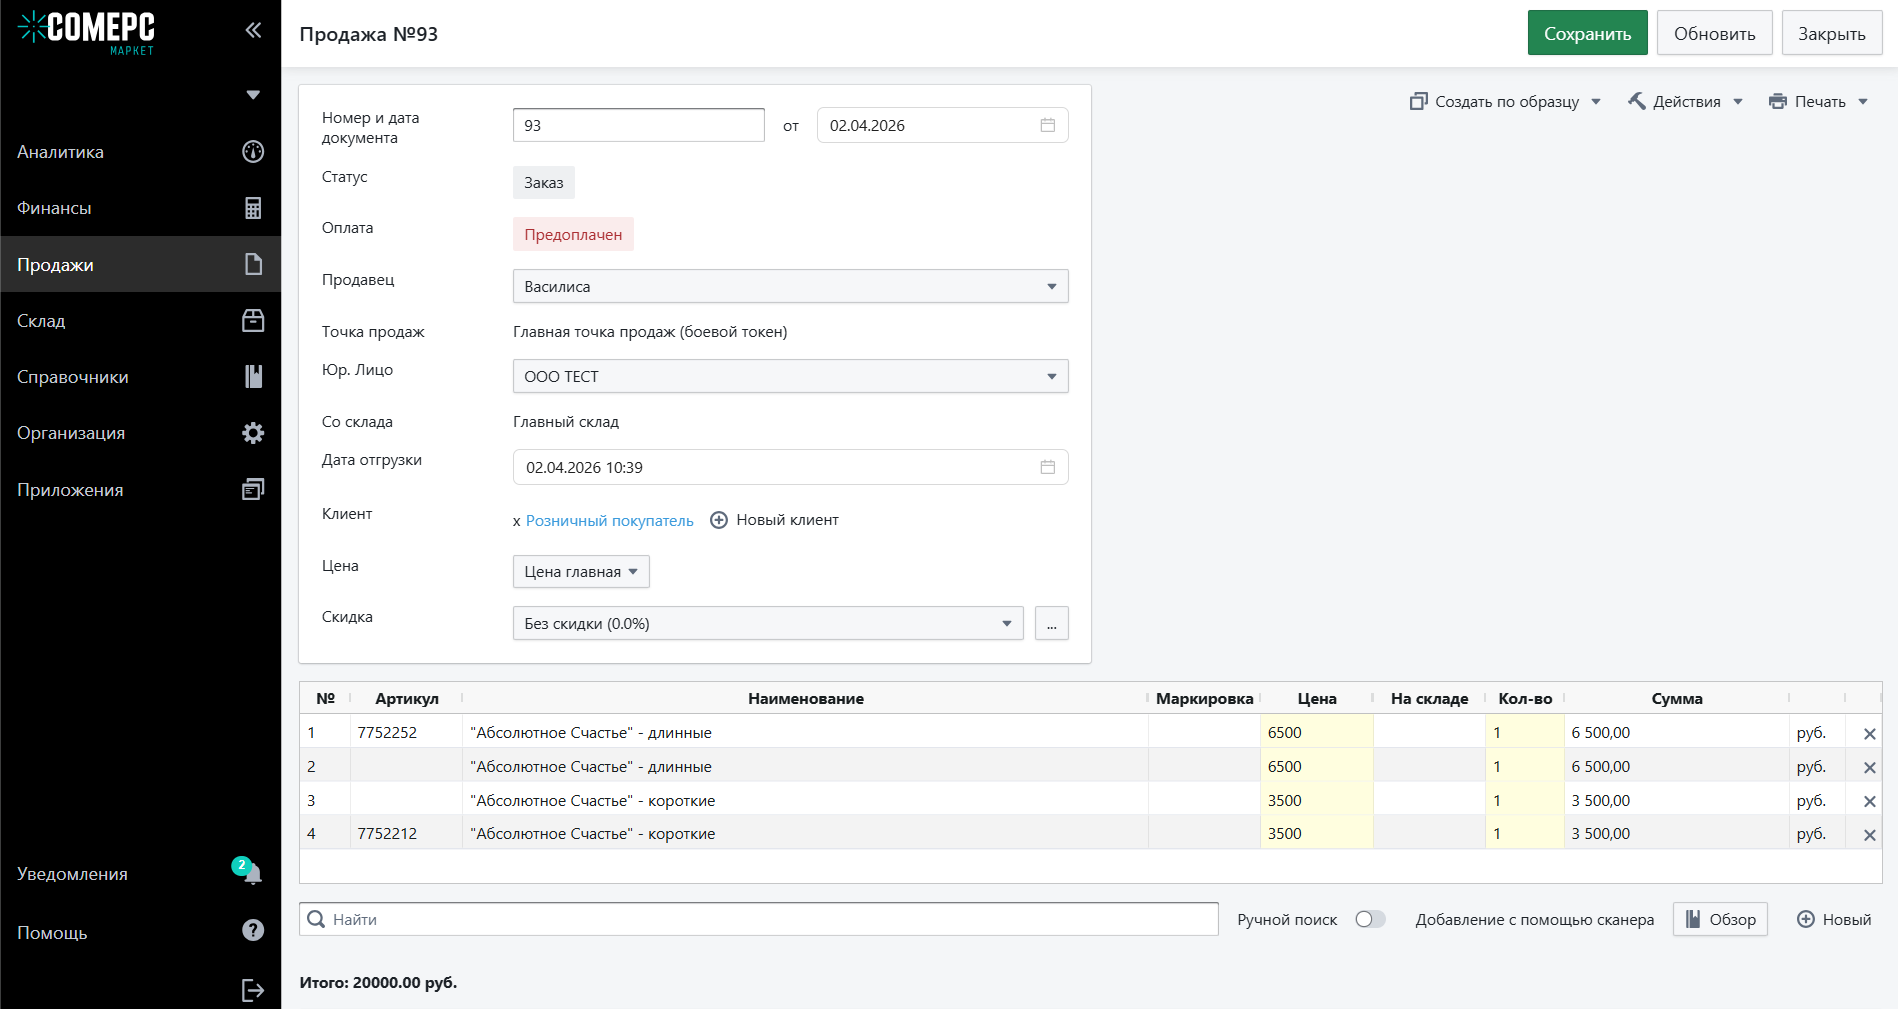Viewport: 1898px width, 1009px height.
Task: Collapse the sidebar with double chevron icon
Action: click(x=253, y=30)
